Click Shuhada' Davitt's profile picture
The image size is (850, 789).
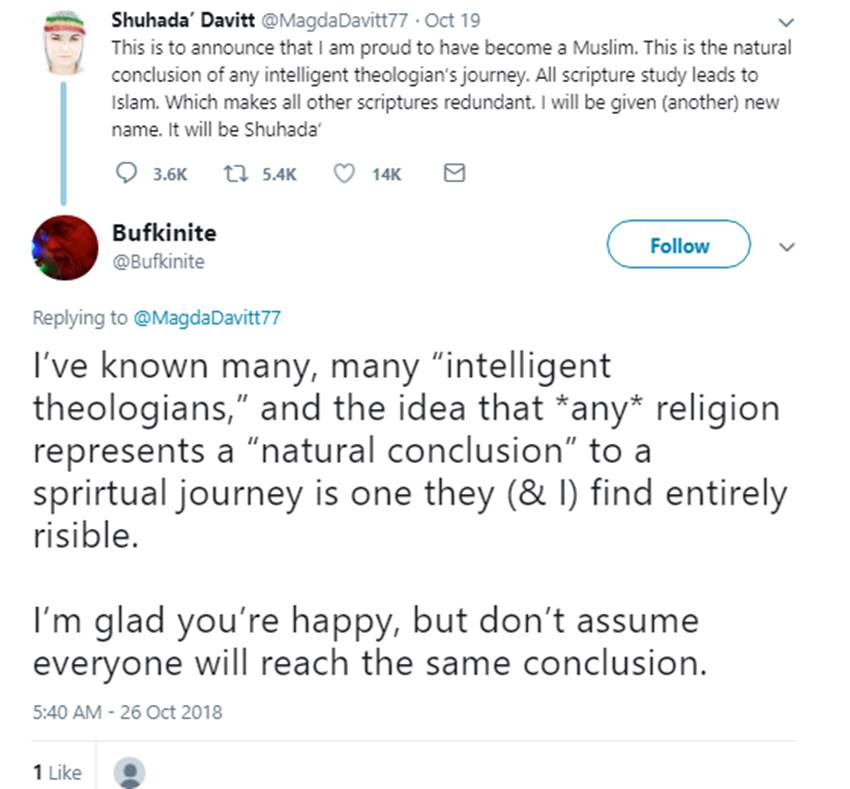pyautogui.click(x=66, y=45)
